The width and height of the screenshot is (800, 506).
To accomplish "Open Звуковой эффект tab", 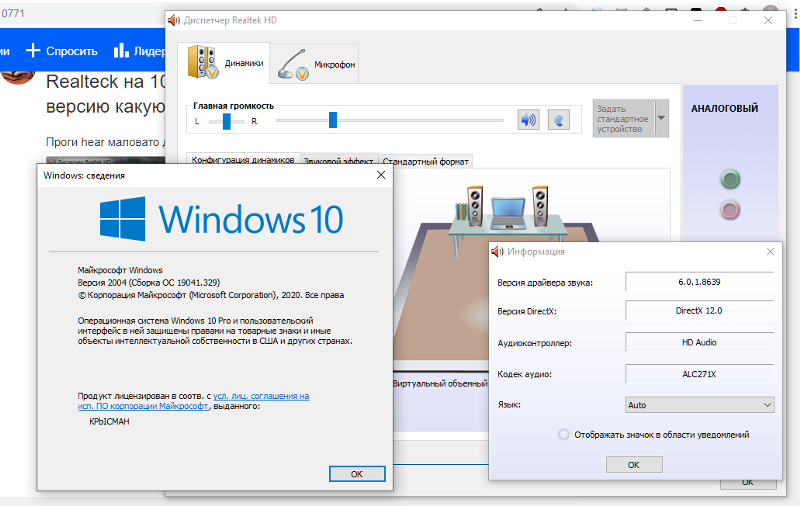I will [x=339, y=161].
